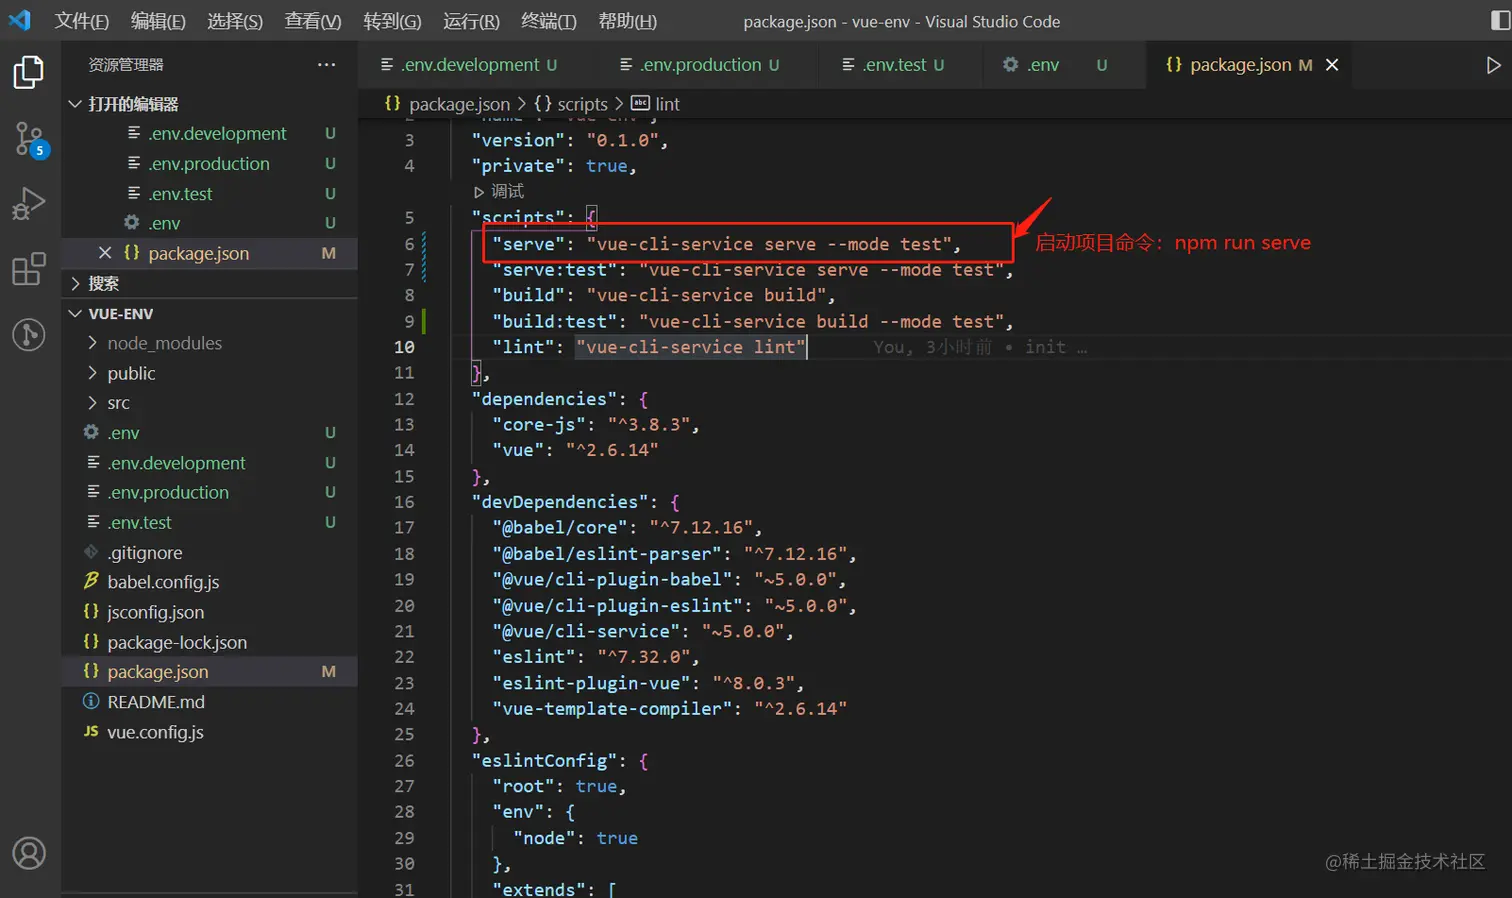
Task: Open the Accounts icon in activity bar
Action: [28, 853]
